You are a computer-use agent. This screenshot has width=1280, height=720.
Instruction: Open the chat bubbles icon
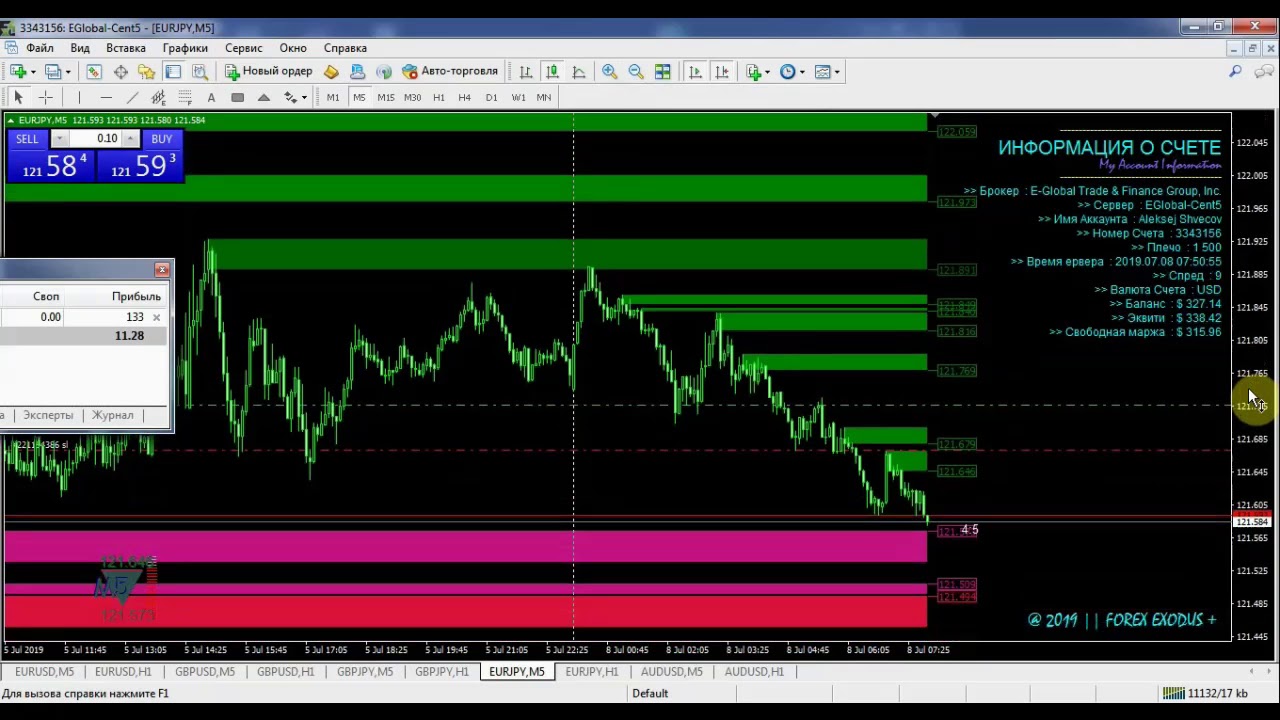pyautogui.click(x=1262, y=71)
